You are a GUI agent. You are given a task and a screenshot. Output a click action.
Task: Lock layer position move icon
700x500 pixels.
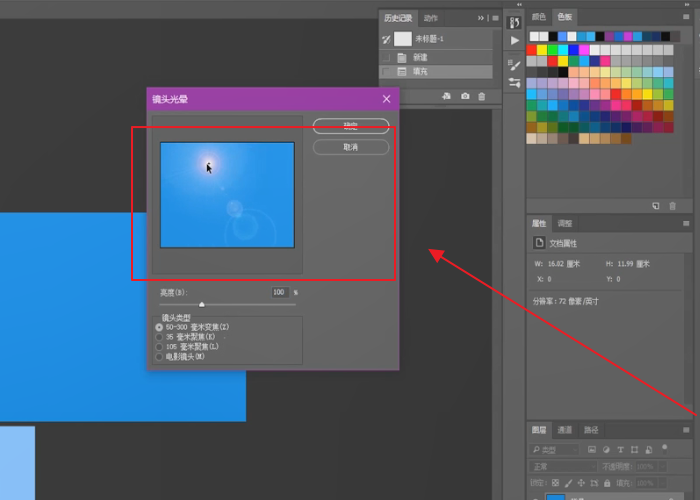click(x=581, y=483)
